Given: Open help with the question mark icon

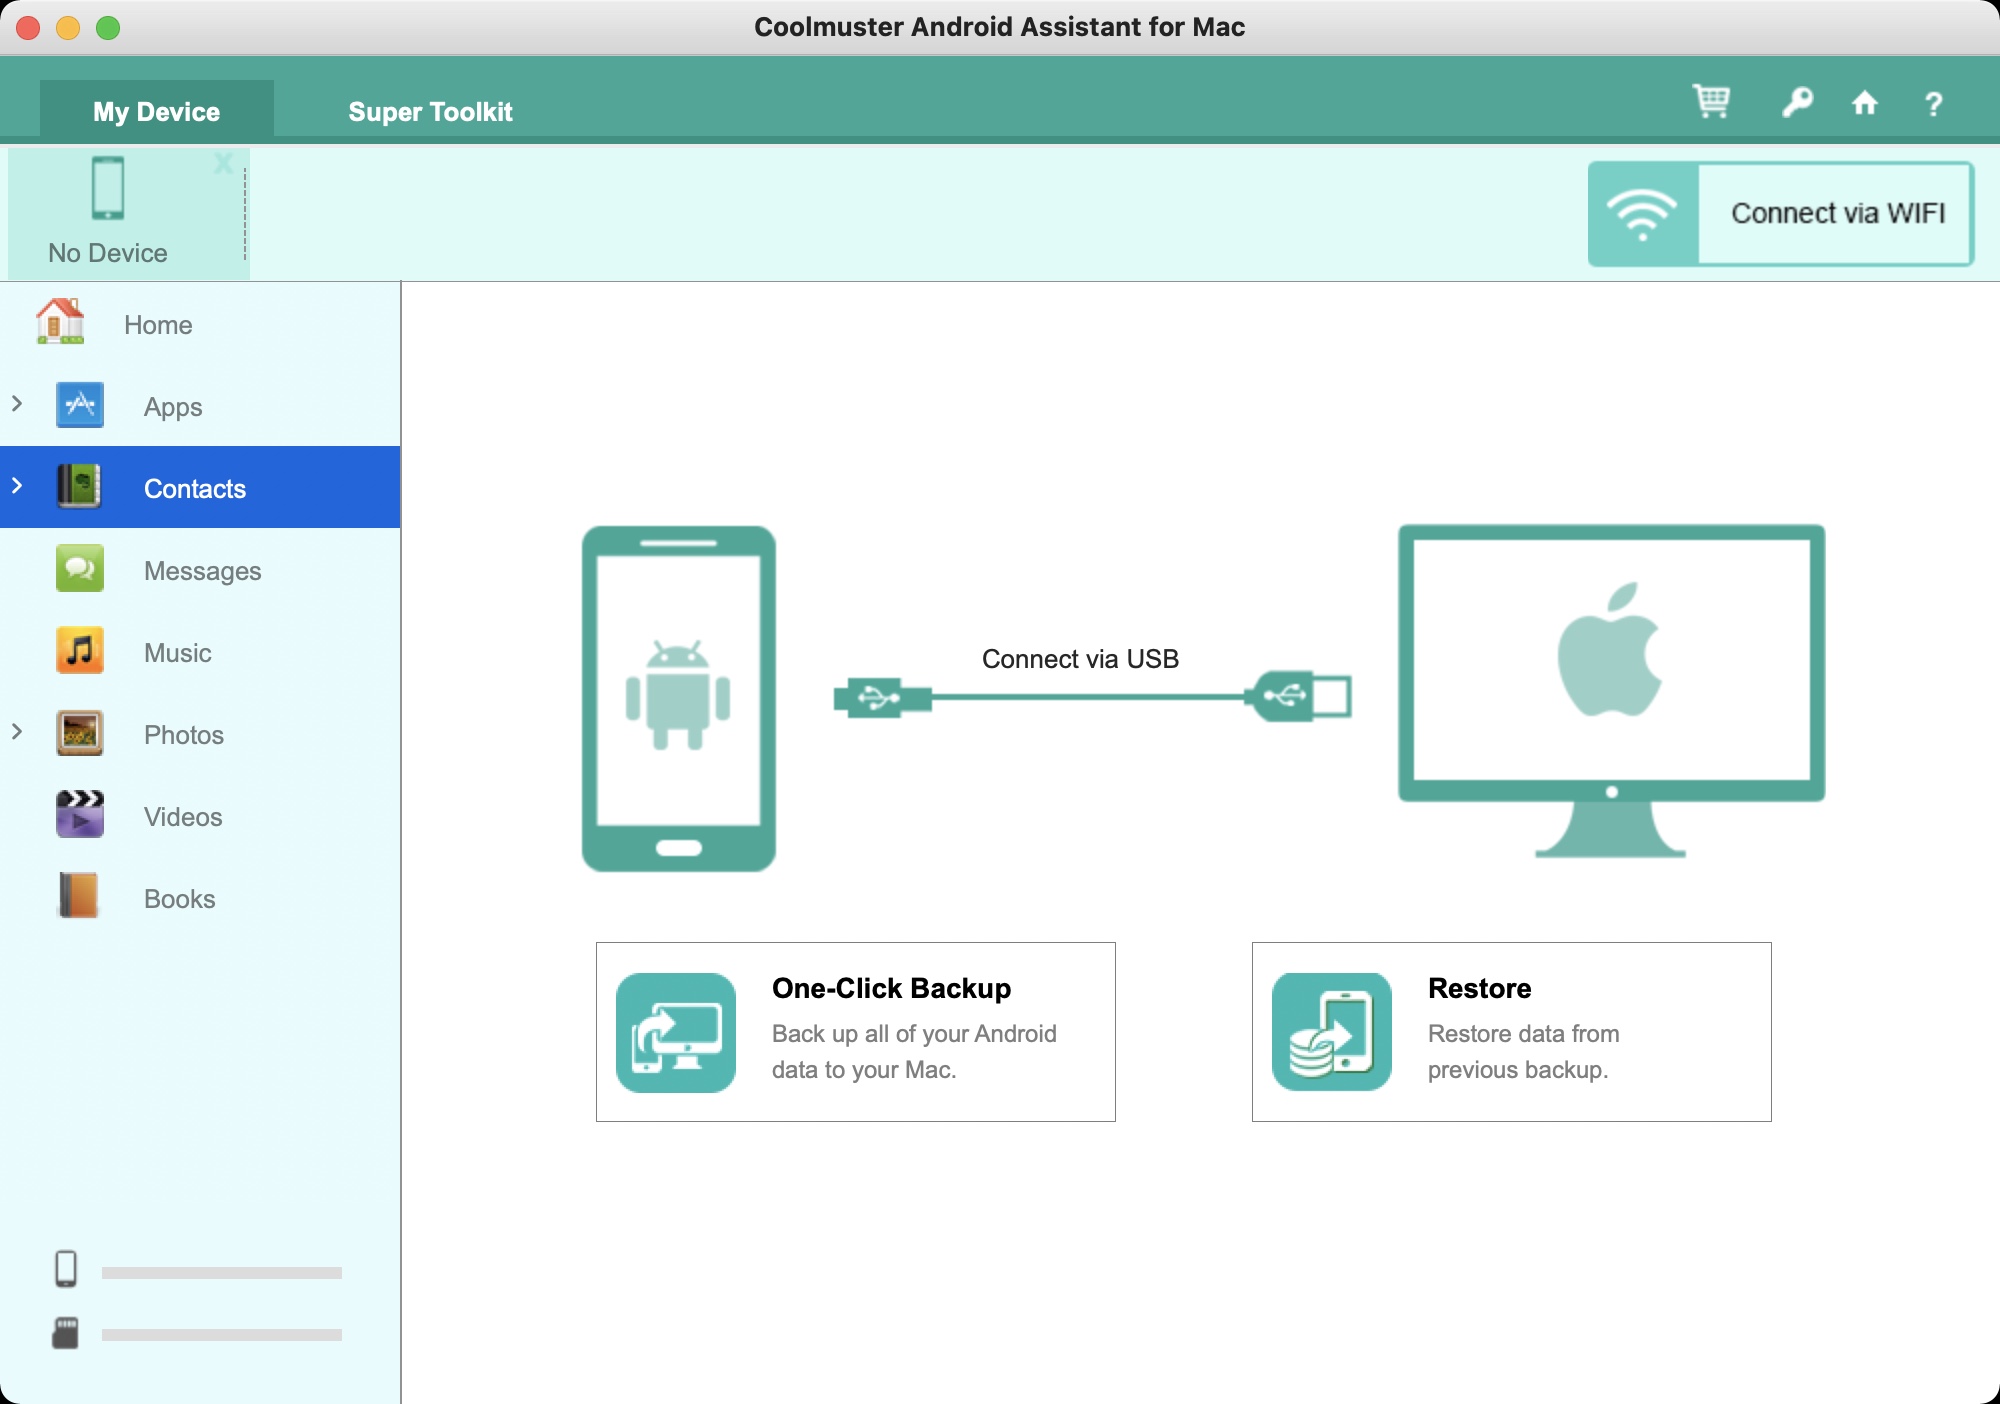Looking at the screenshot, I should pyautogui.click(x=1933, y=104).
